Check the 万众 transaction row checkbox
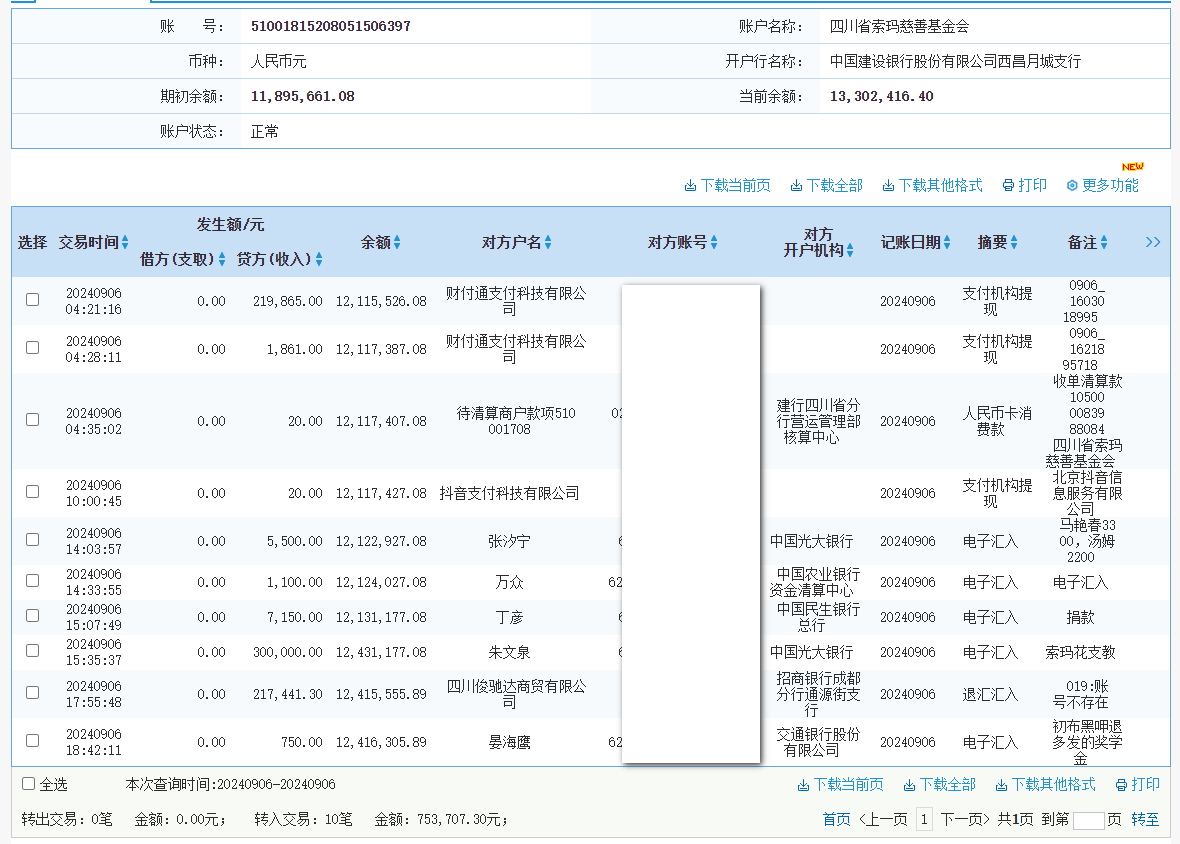Viewport: 1180px width, 844px height. (x=32, y=581)
